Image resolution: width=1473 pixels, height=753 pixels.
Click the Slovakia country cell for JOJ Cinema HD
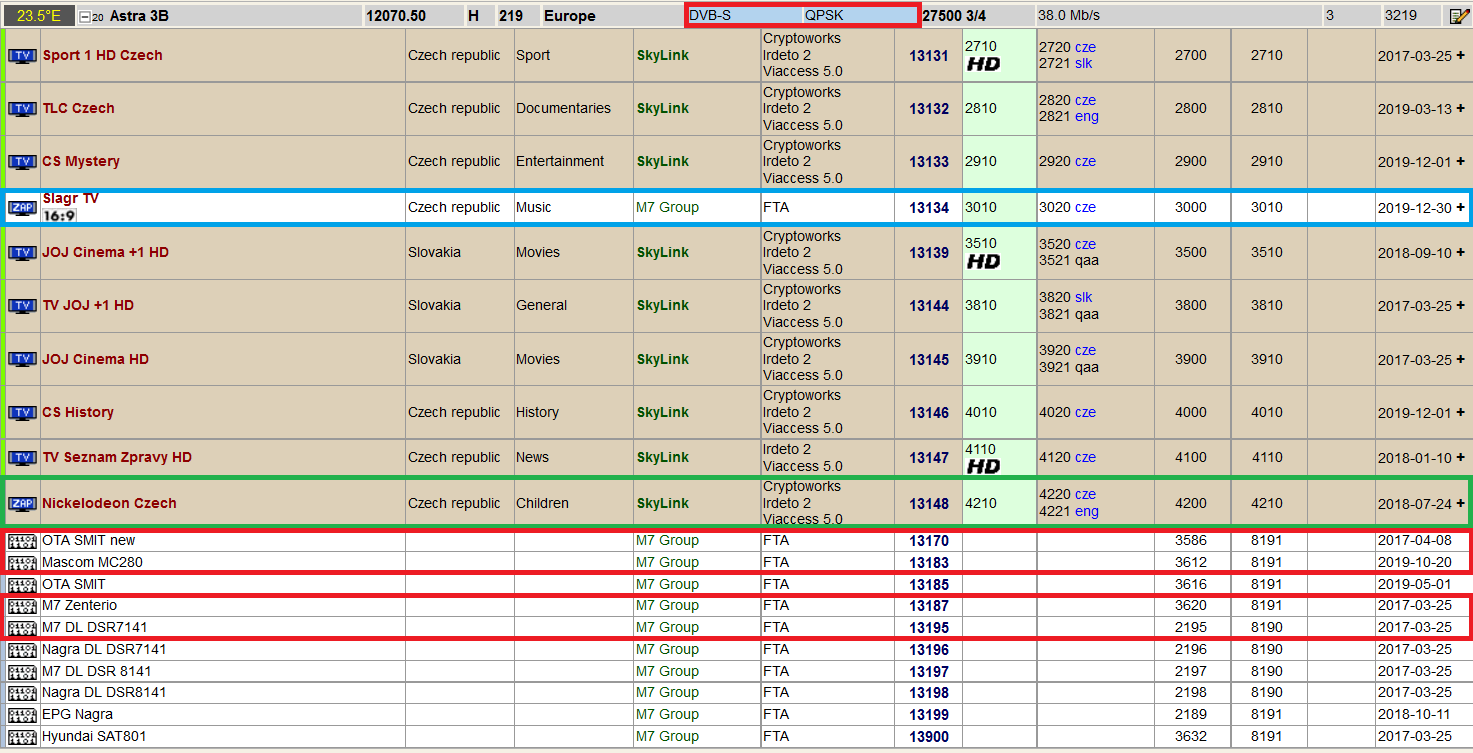[x=434, y=360]
